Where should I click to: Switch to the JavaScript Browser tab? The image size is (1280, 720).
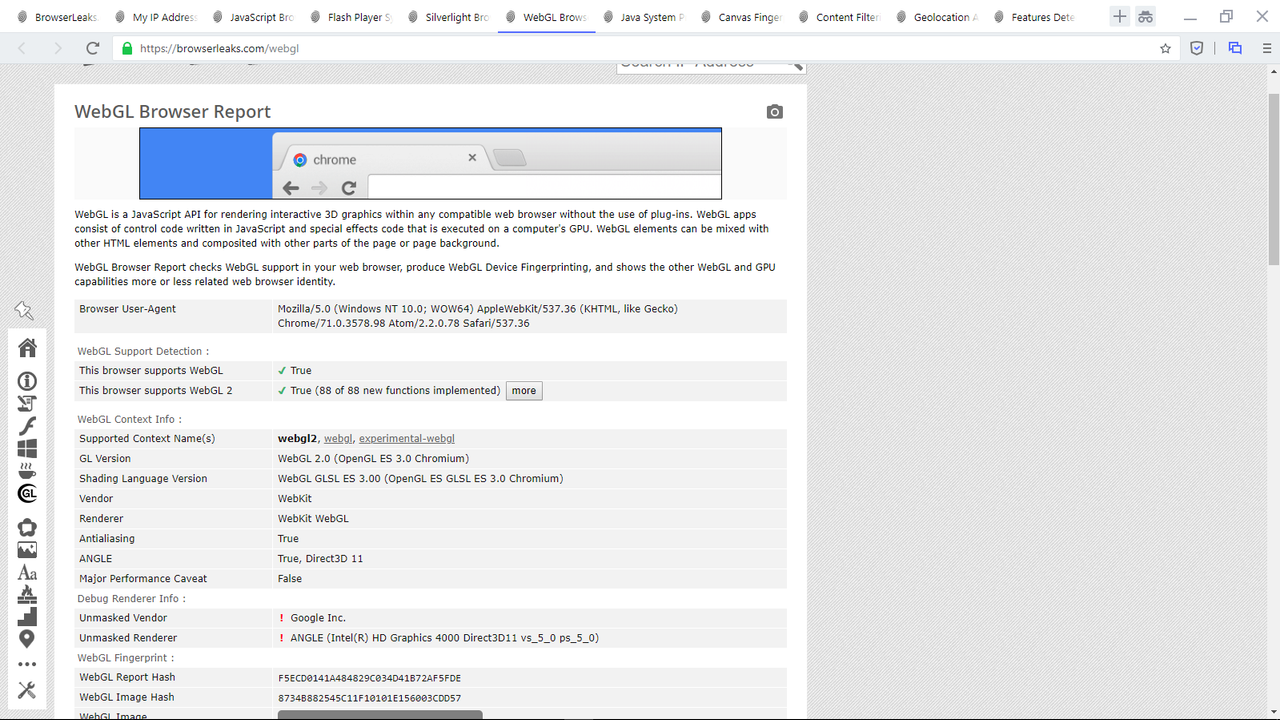pos(253,17)
